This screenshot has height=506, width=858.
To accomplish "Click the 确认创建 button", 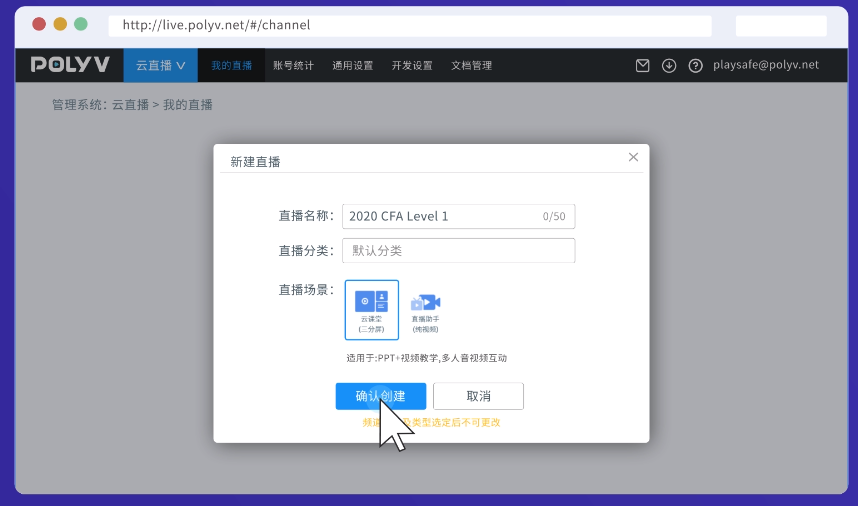I will tap(381, 396).
